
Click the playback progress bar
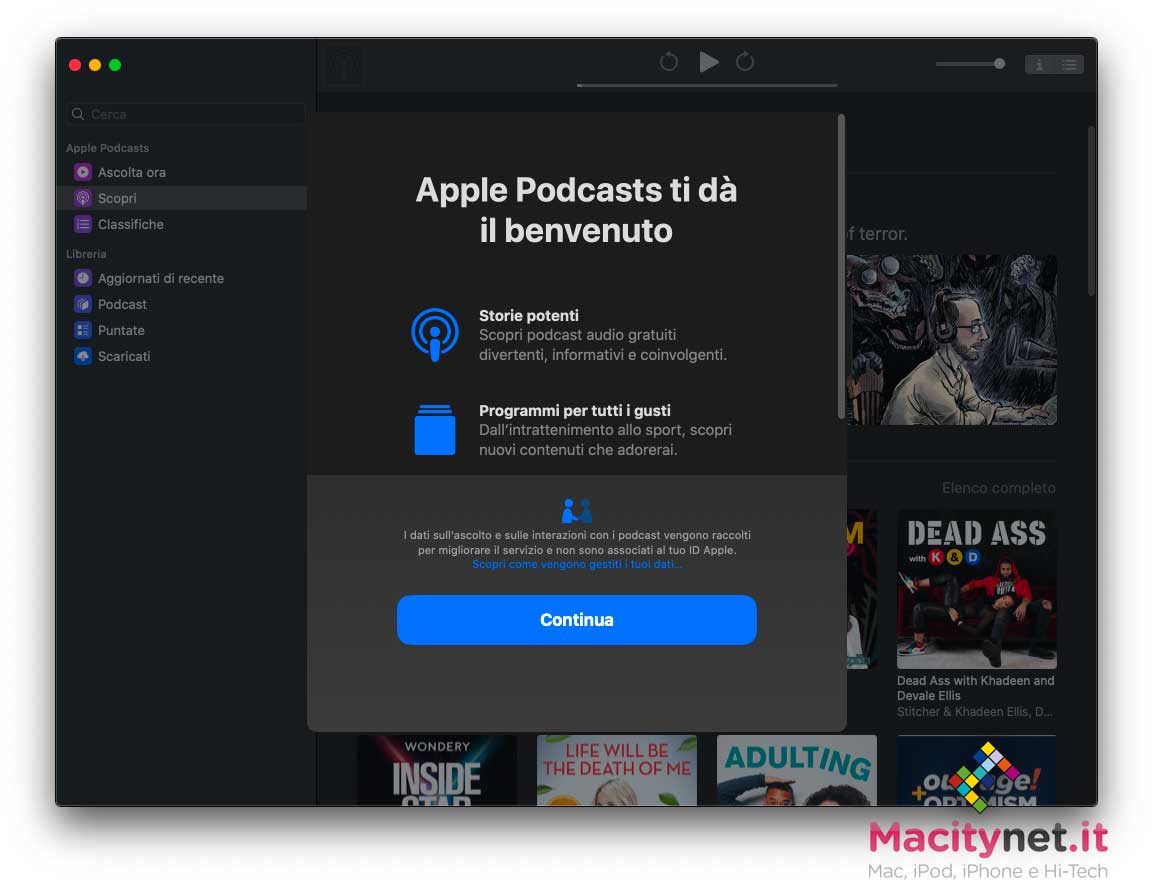click(x=707, y=85)
